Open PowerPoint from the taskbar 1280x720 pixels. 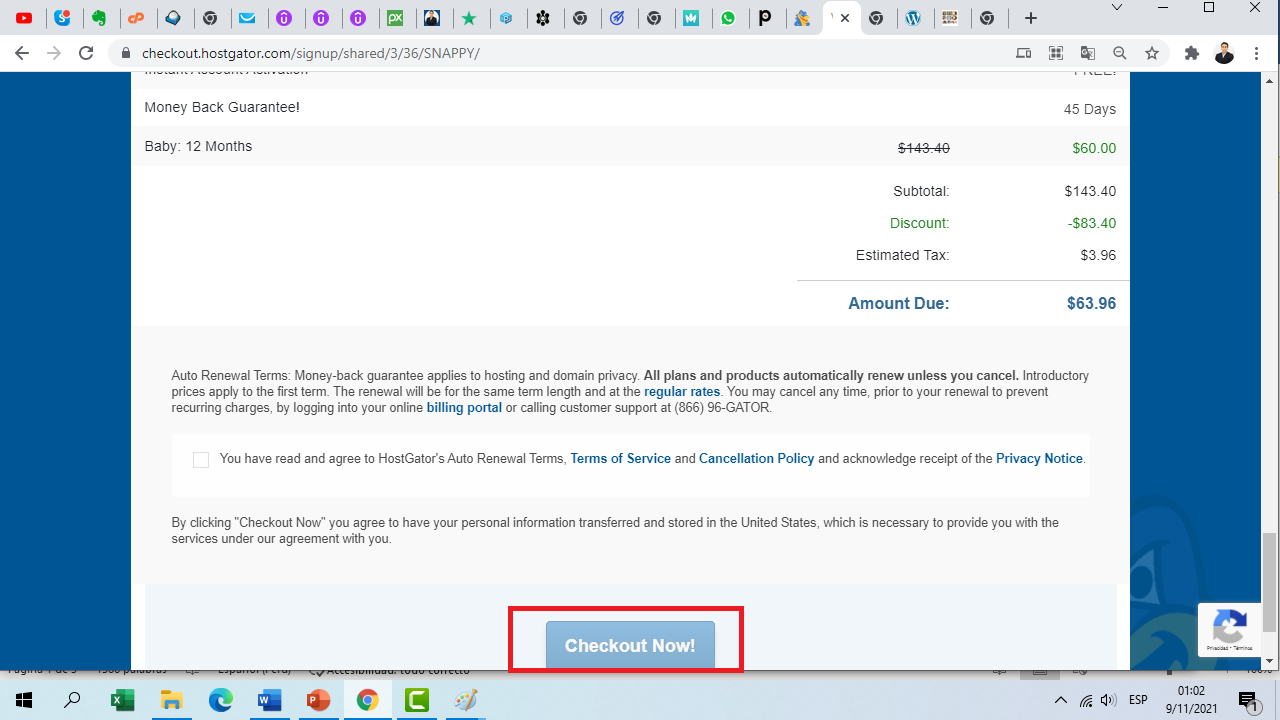click(318, 700)
